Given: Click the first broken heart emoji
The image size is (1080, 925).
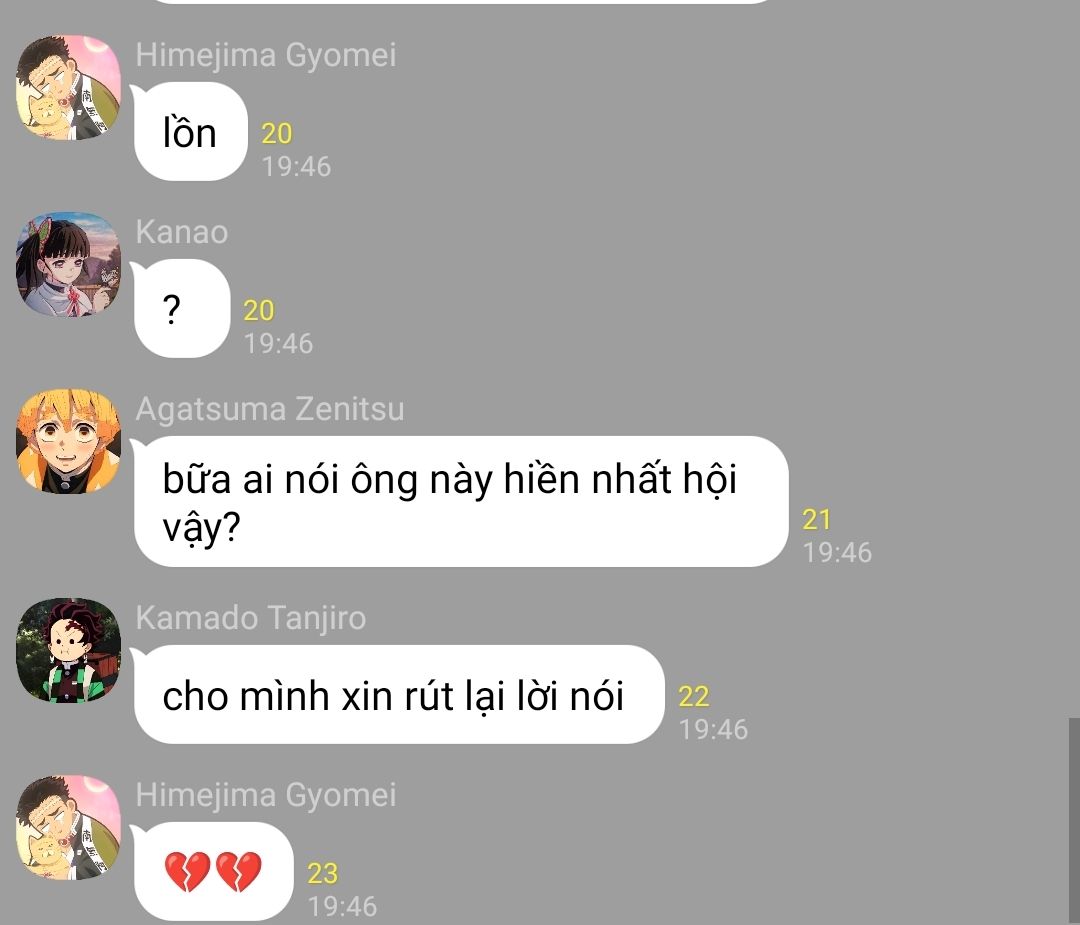Looking at the screenshot, I should click(x=187, y=871).
